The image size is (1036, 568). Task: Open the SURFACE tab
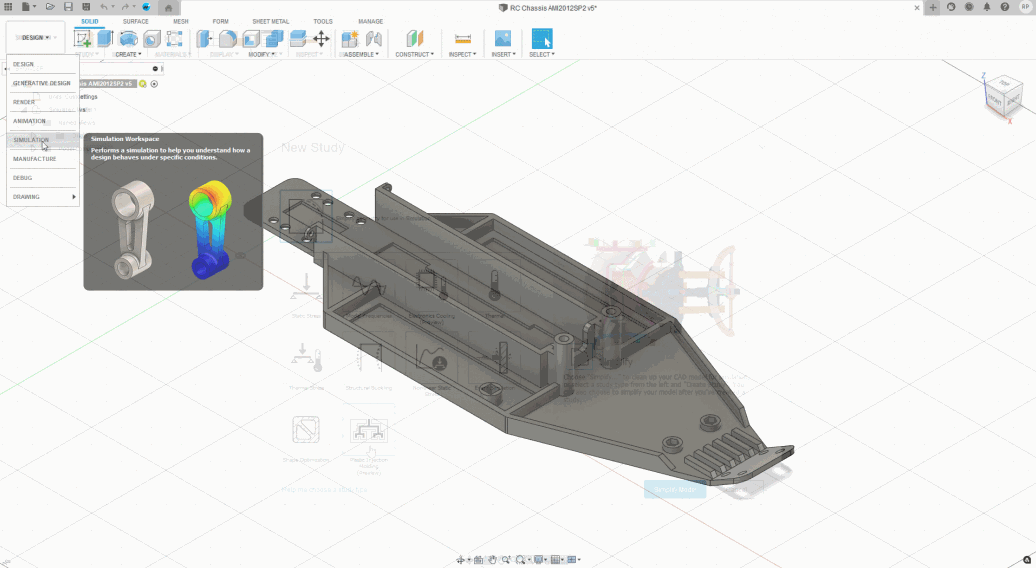(135, 21)
